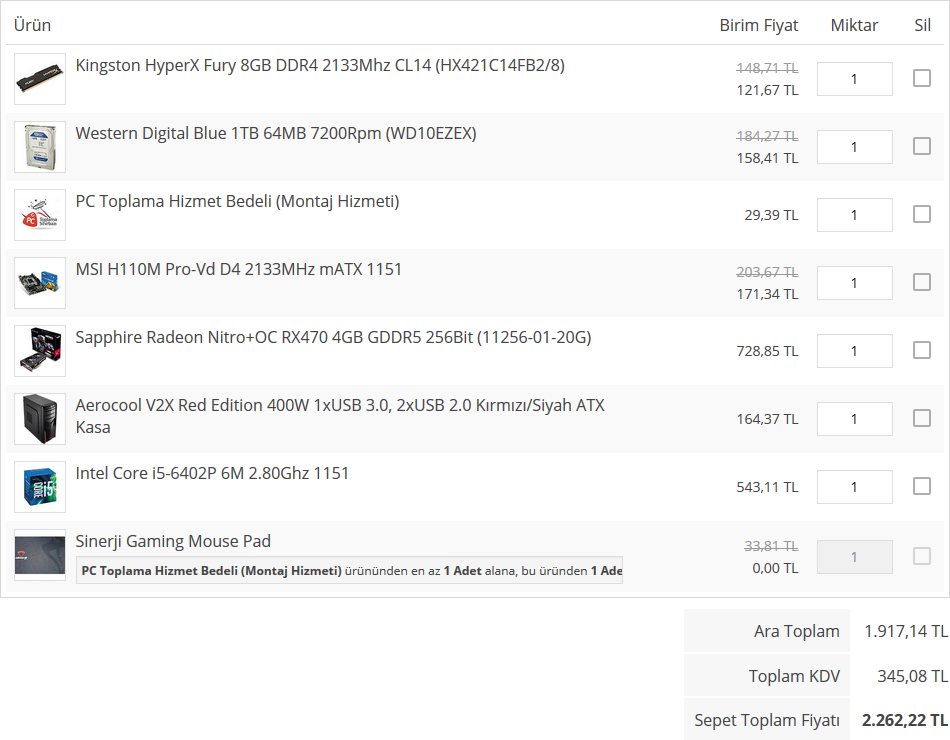Click the Birim Fiyat column header

click(759, 25)
